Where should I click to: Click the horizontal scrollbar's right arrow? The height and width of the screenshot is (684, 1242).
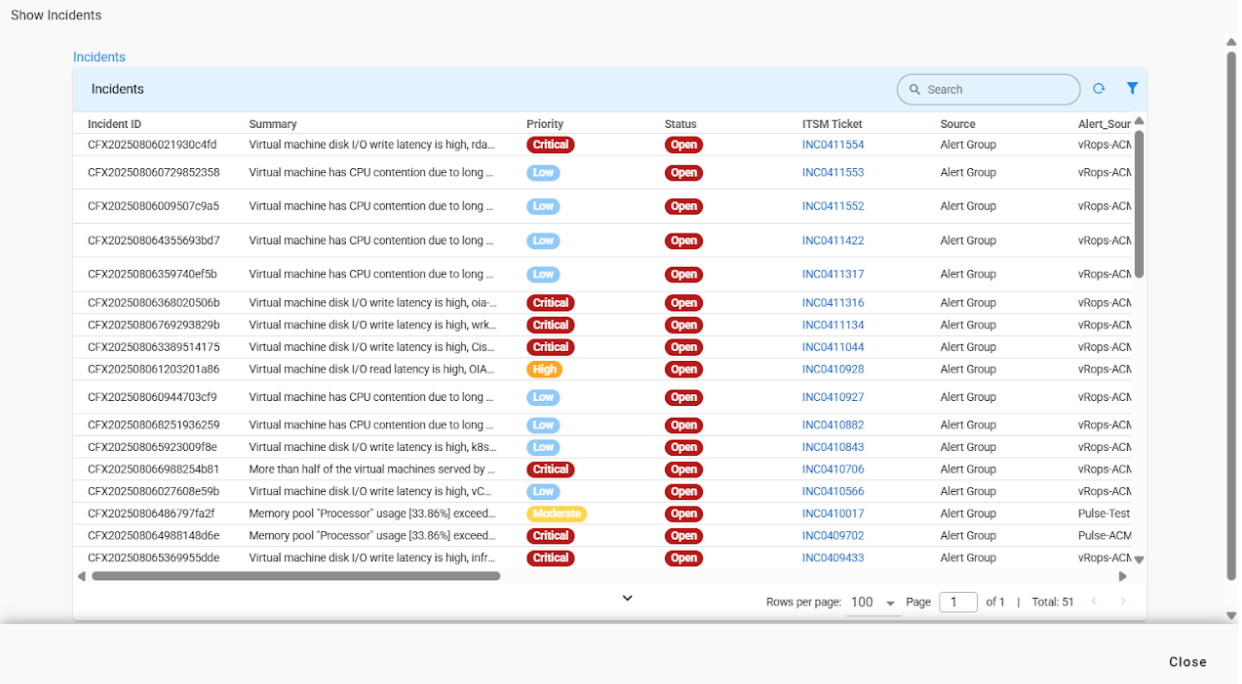coord(1122,576)
